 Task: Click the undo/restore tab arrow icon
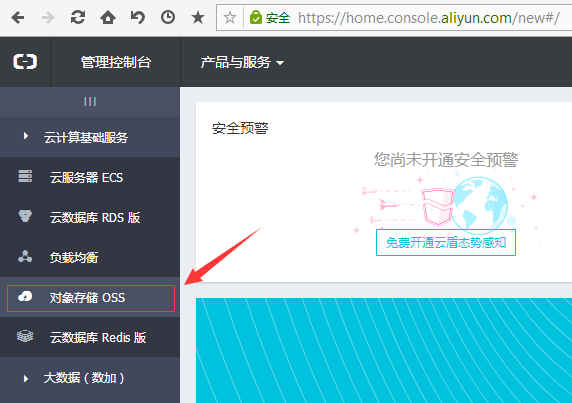(138, 17)
